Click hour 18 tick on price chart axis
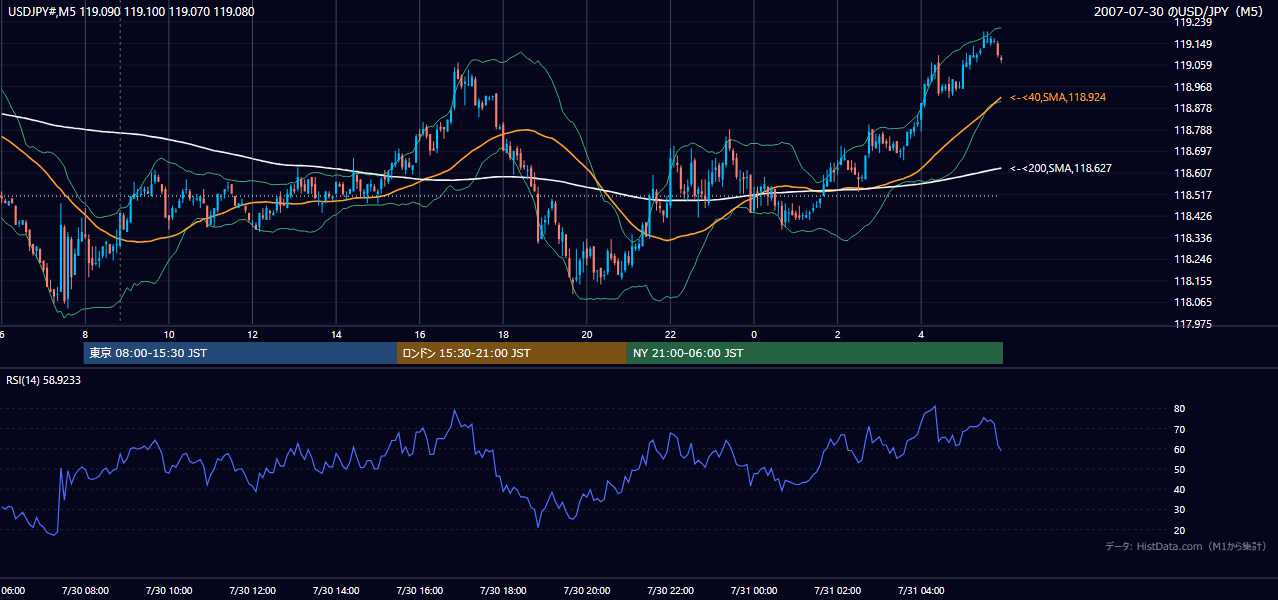This screenshot has width=1278, height=600. pyautogui.click(x=503, y=334)
